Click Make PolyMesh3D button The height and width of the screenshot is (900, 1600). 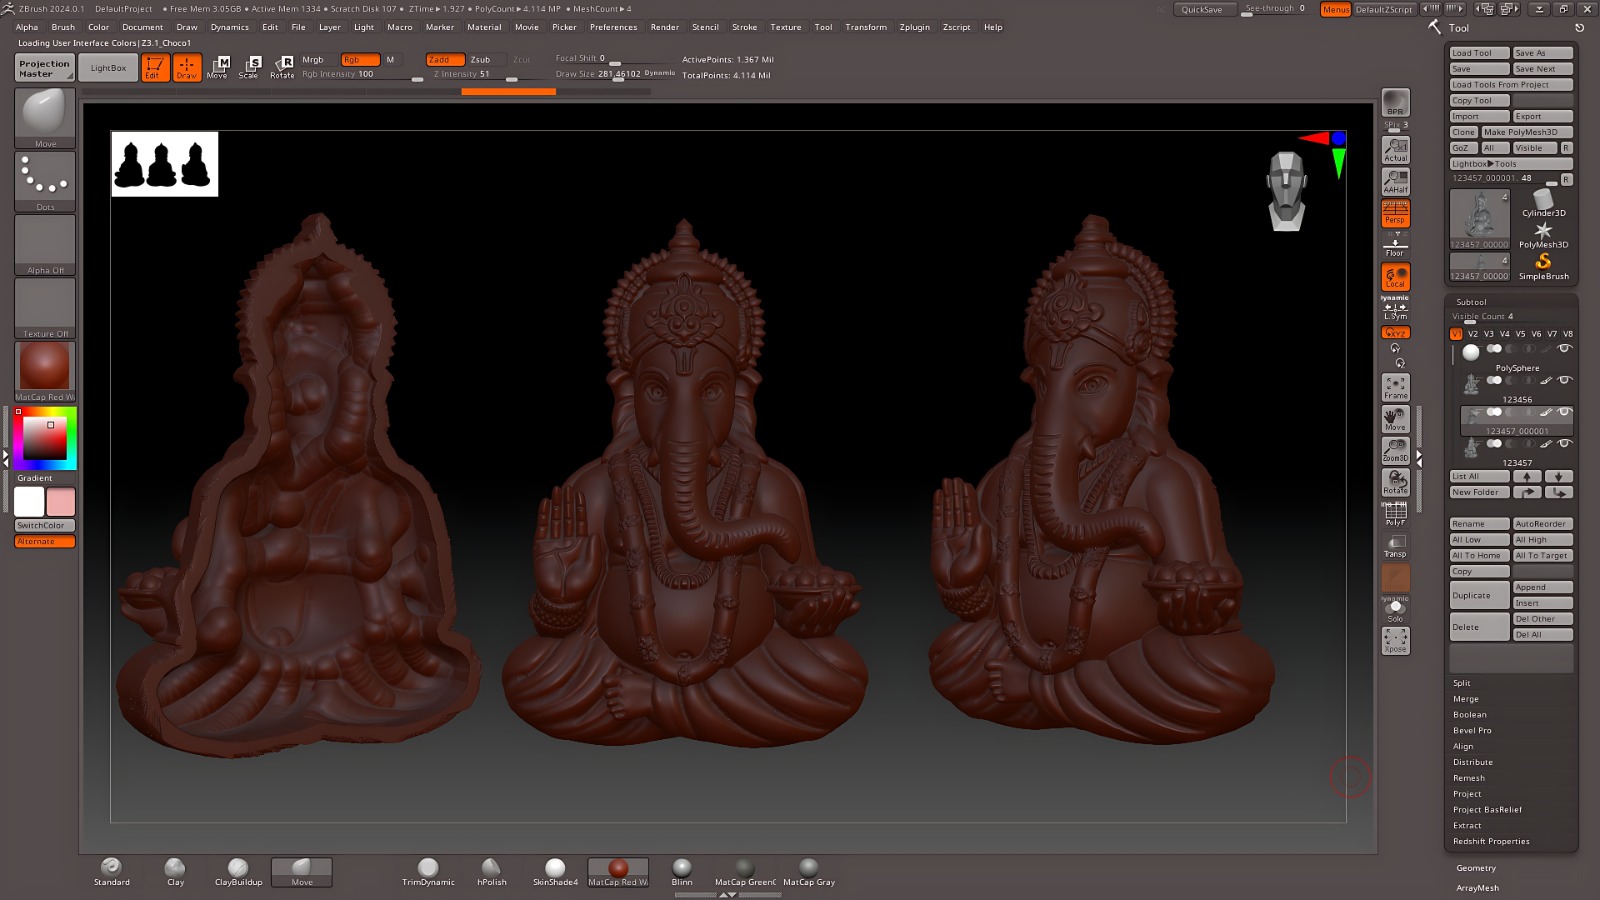pos(1527,132)
